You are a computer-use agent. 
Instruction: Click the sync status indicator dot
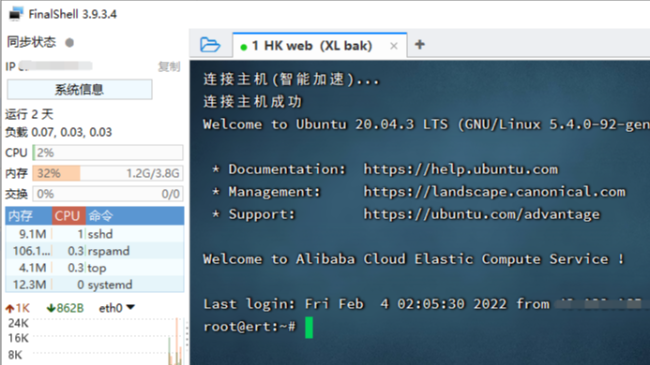coord(70,42)
